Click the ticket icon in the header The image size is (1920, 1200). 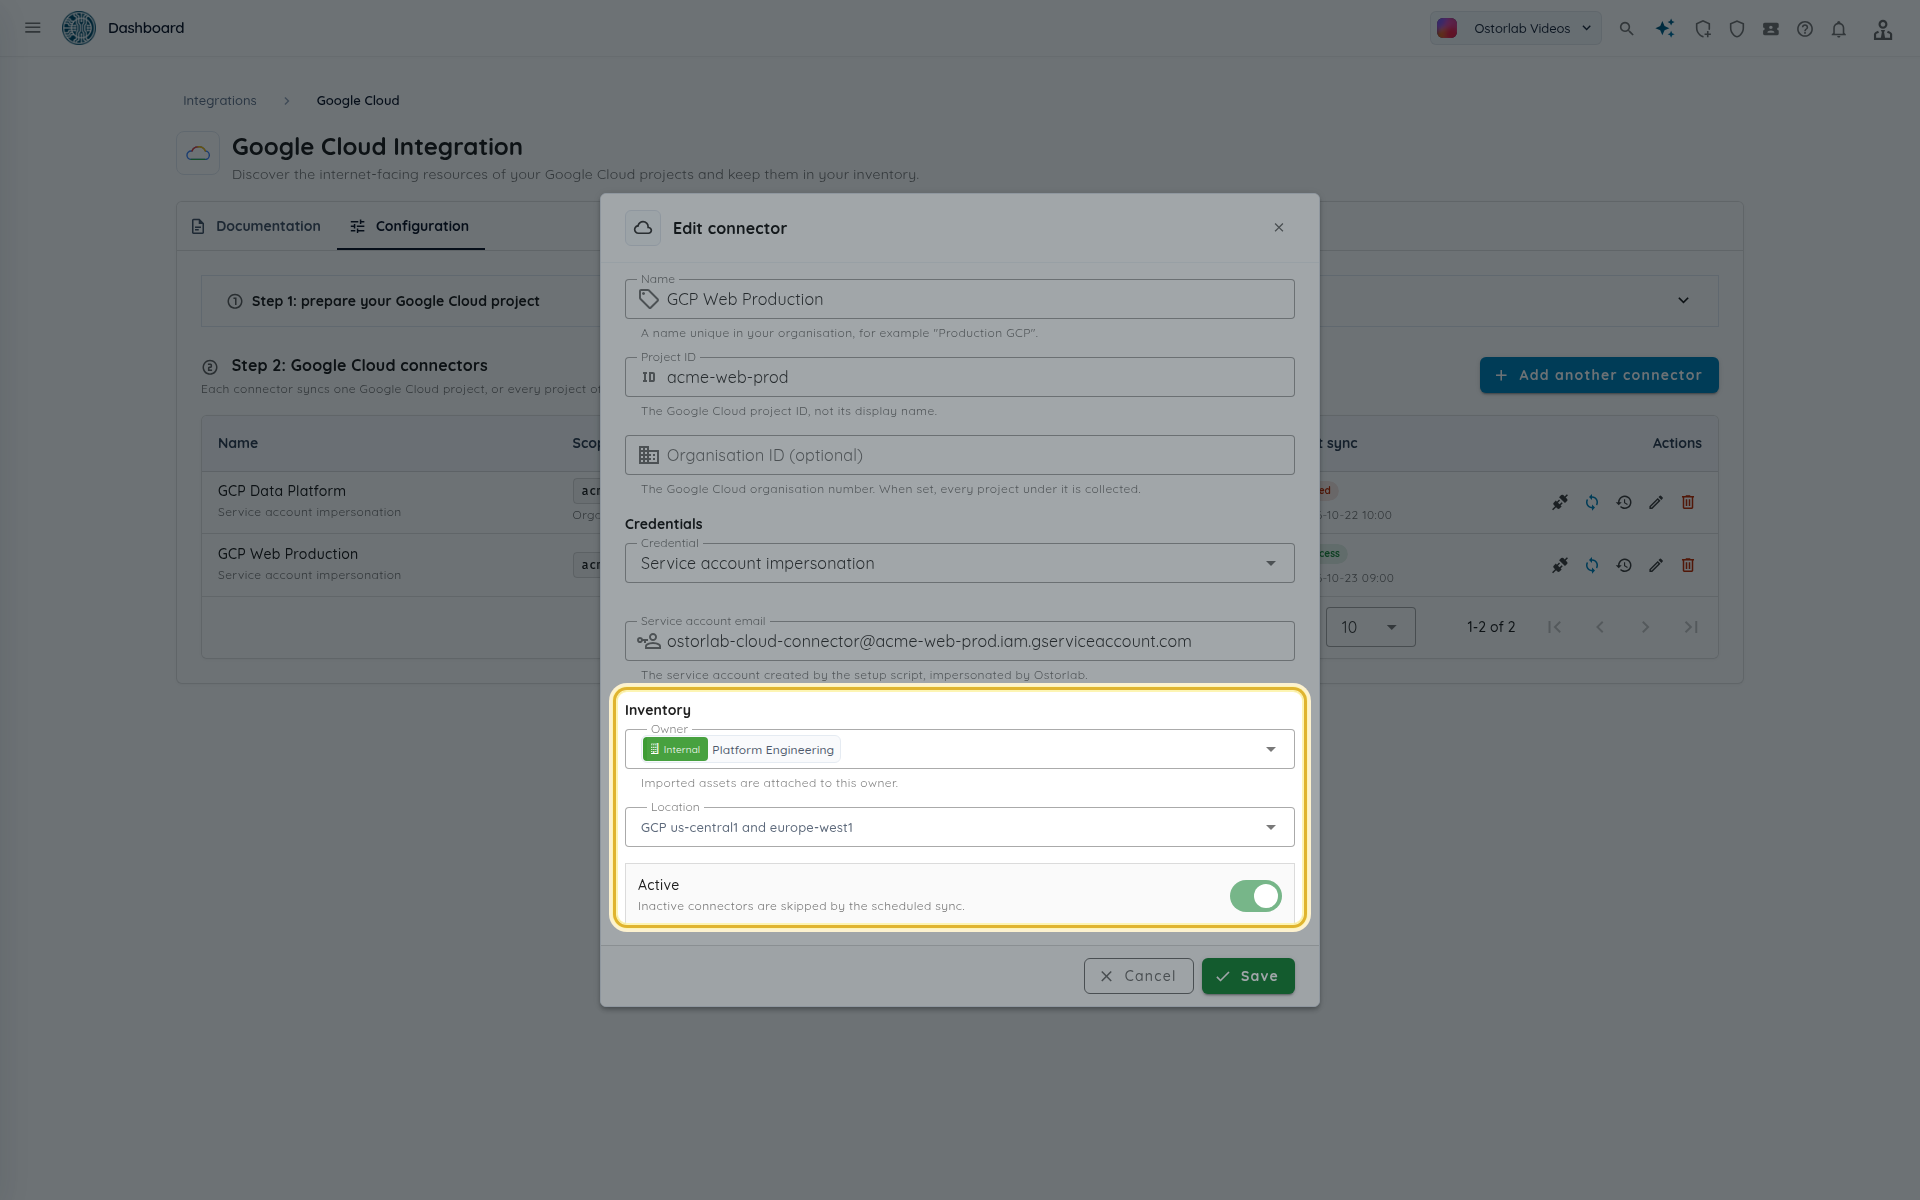pos(1771,29)
